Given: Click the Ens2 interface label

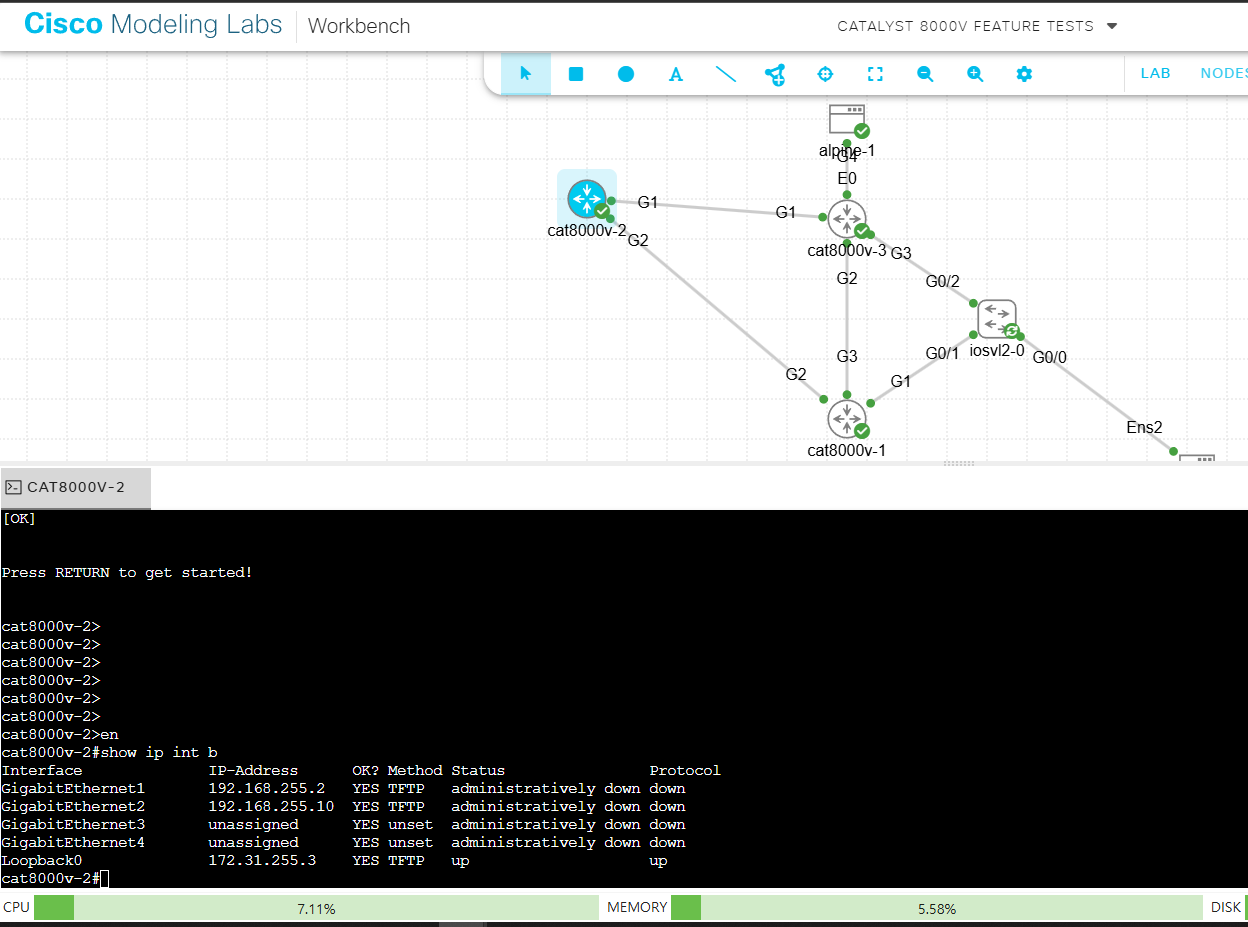Looking at the screenshot, I should tap(1145, 427).
